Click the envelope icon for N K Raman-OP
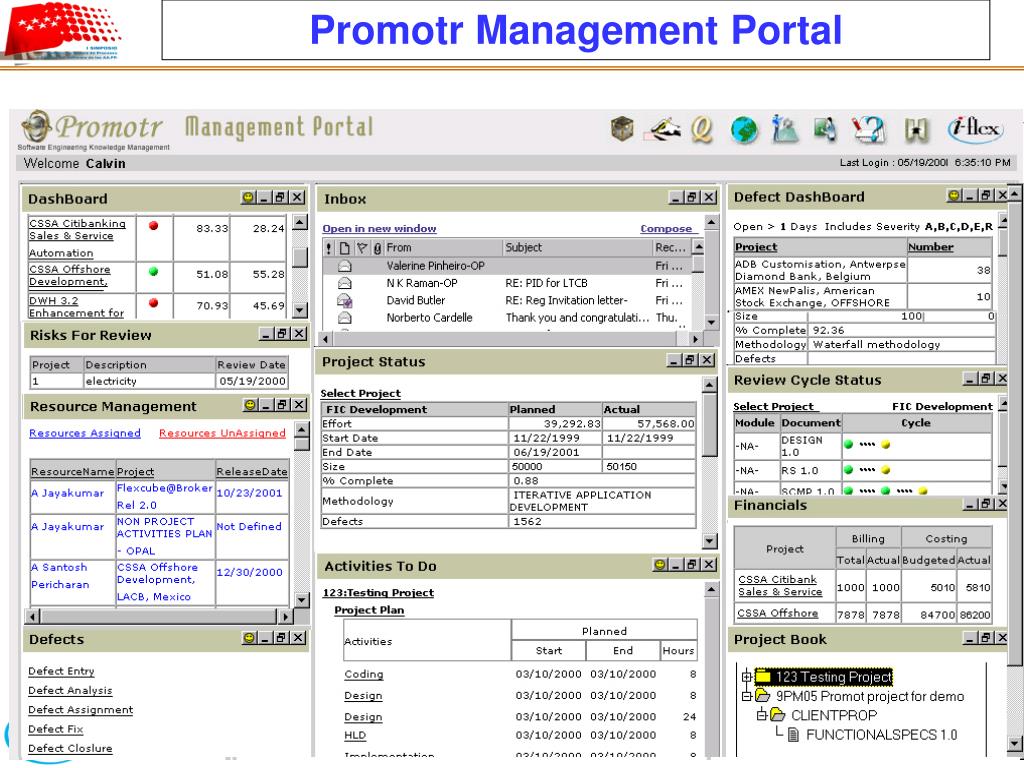Viewport: 1024px width, 768px height. click(345, 283)
